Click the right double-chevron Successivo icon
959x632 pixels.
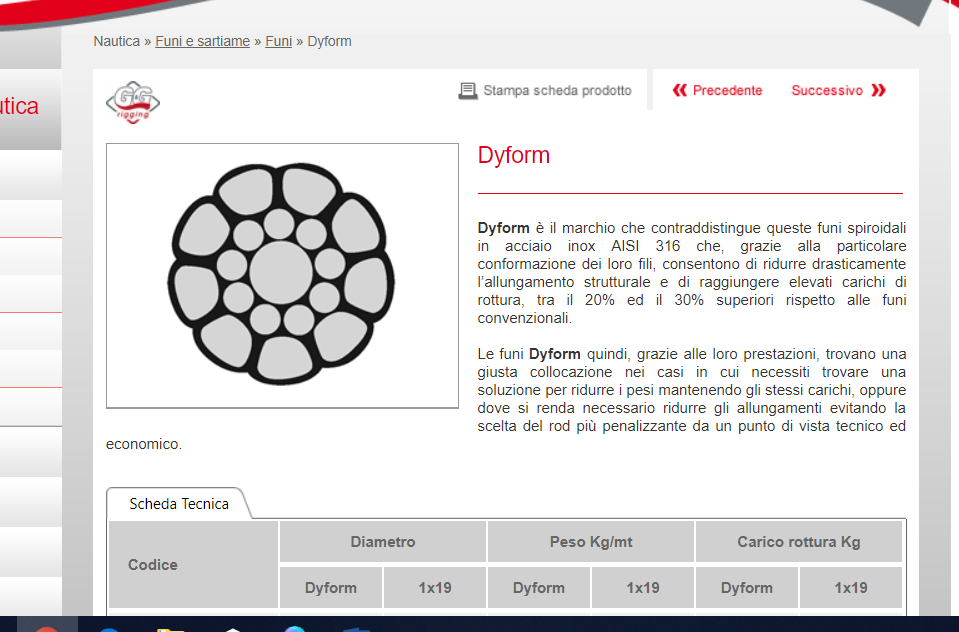879,91
